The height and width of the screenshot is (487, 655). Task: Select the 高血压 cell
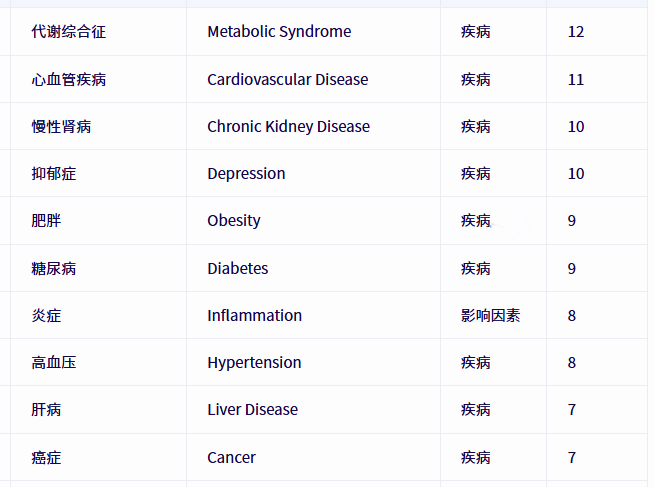[54, 363]
